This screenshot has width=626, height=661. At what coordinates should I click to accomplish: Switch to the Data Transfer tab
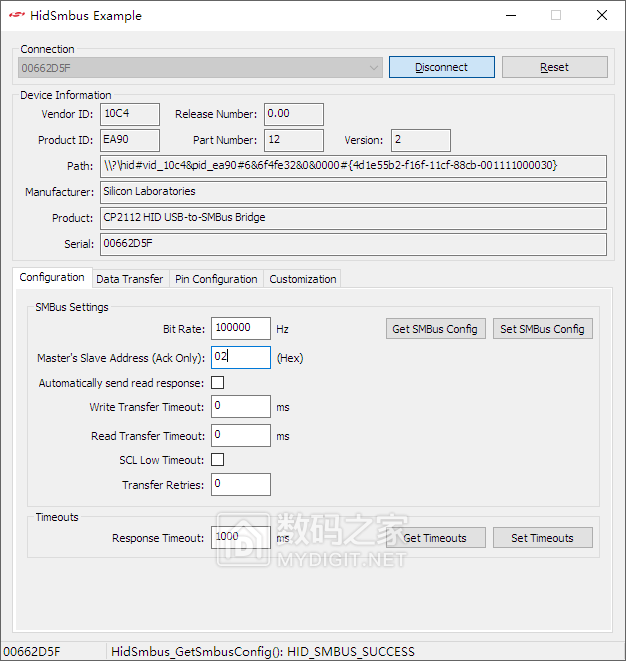pyautogui.click(x=129, y=279)
